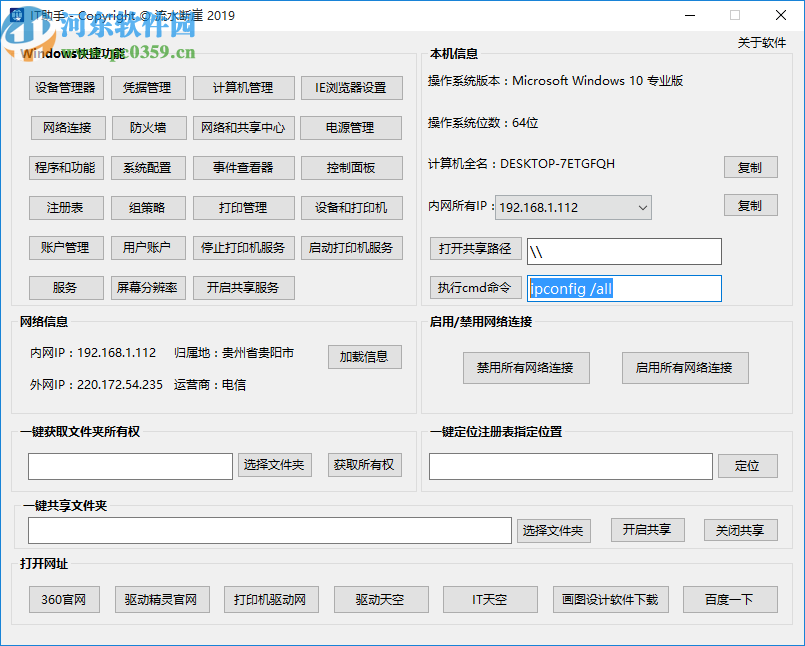This screenshot has width=805, height=646.
Task: Open the 设备管理器 (Device Manager)
Action: point(66,88)
